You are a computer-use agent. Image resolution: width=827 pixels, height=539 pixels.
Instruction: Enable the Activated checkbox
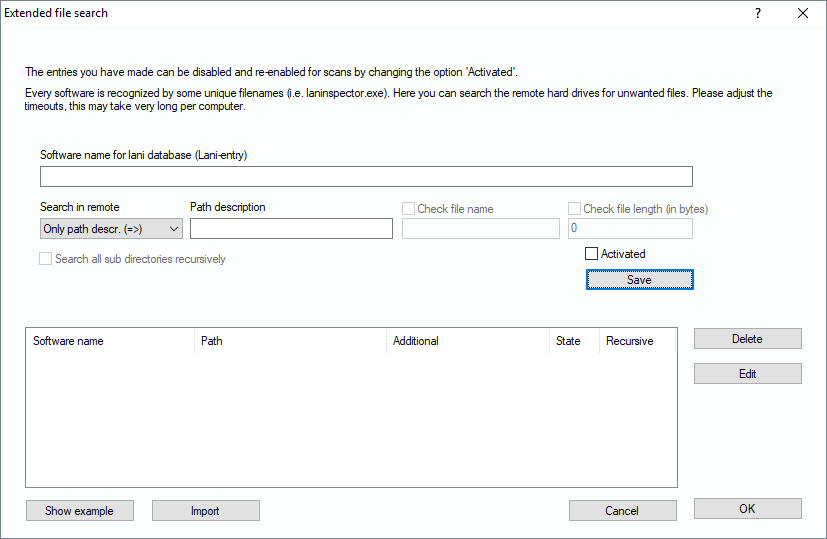[x=592, y=254]
